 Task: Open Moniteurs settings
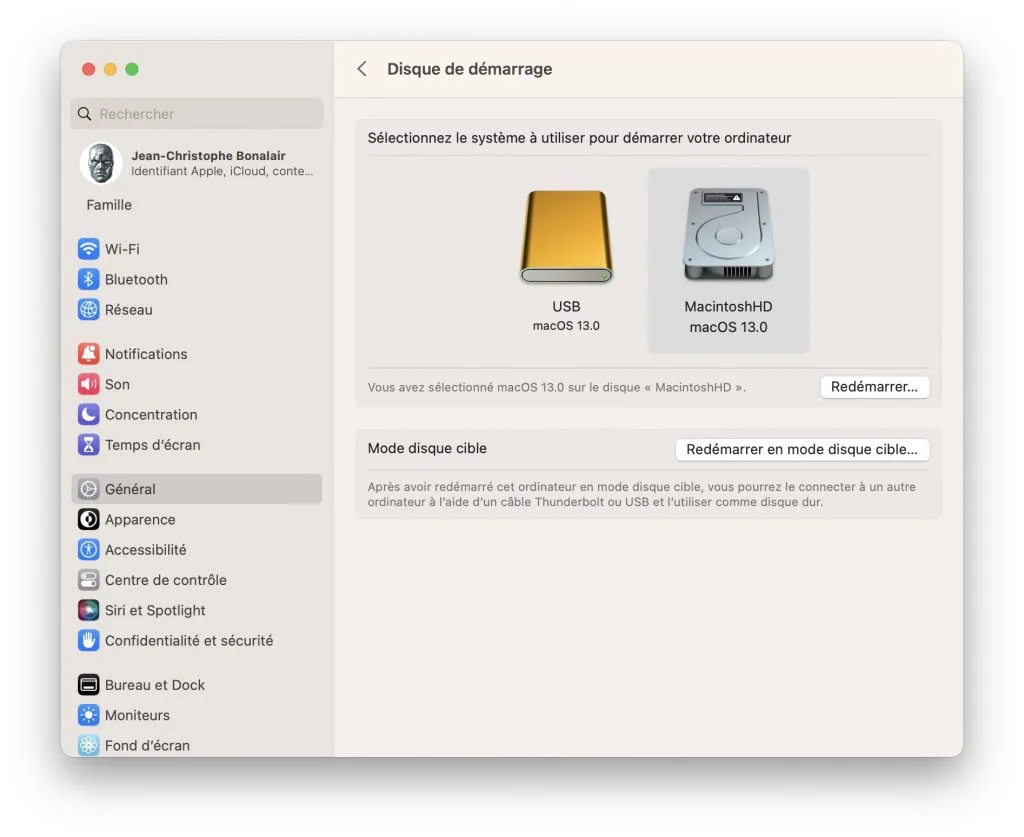(136, 715)
